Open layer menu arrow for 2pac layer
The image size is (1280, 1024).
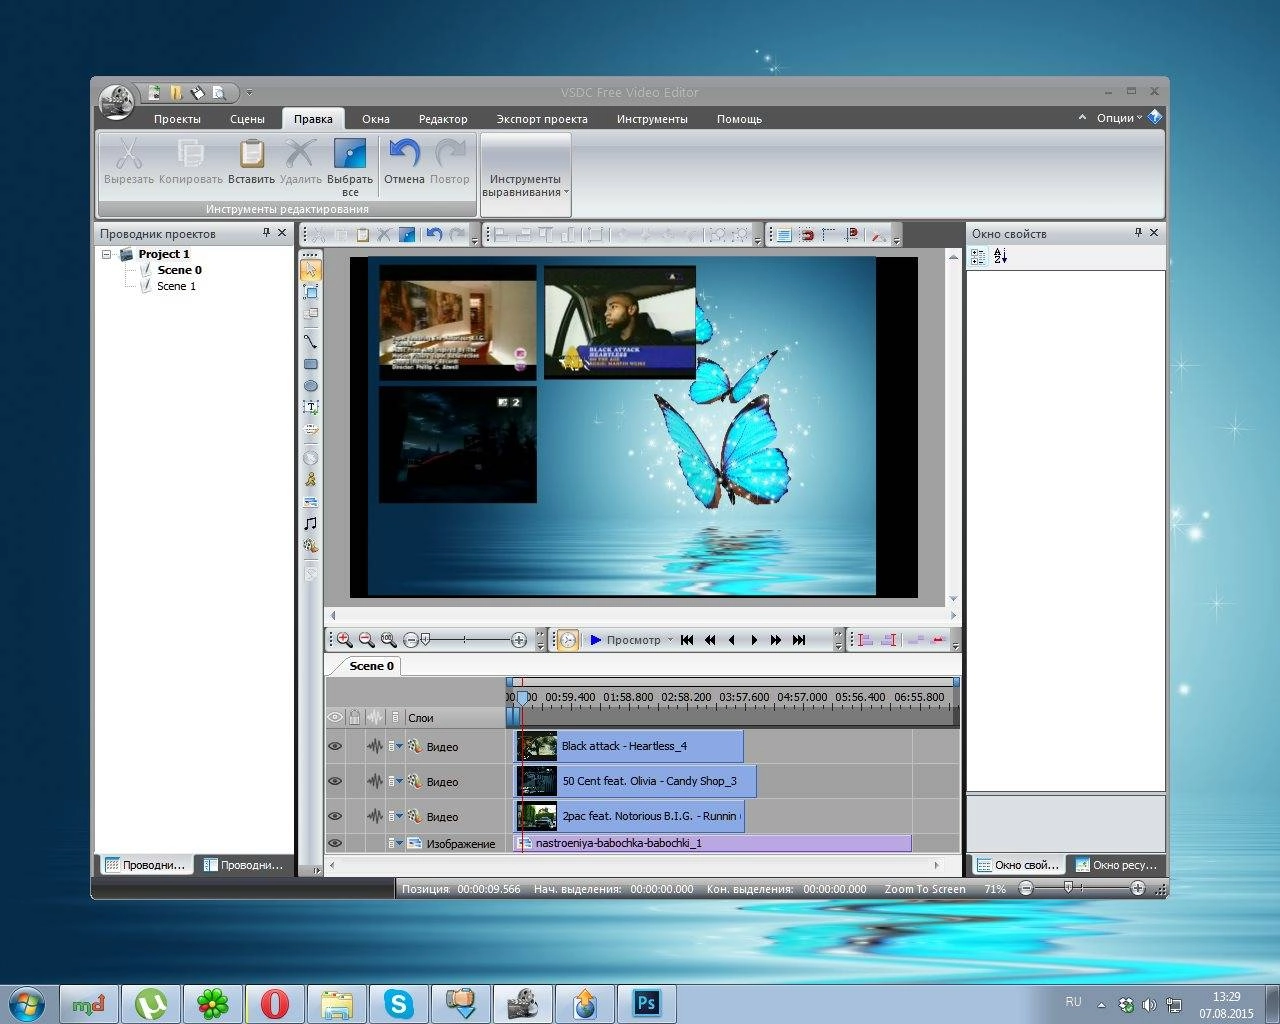pyautogui.click(x=396, y=816)
